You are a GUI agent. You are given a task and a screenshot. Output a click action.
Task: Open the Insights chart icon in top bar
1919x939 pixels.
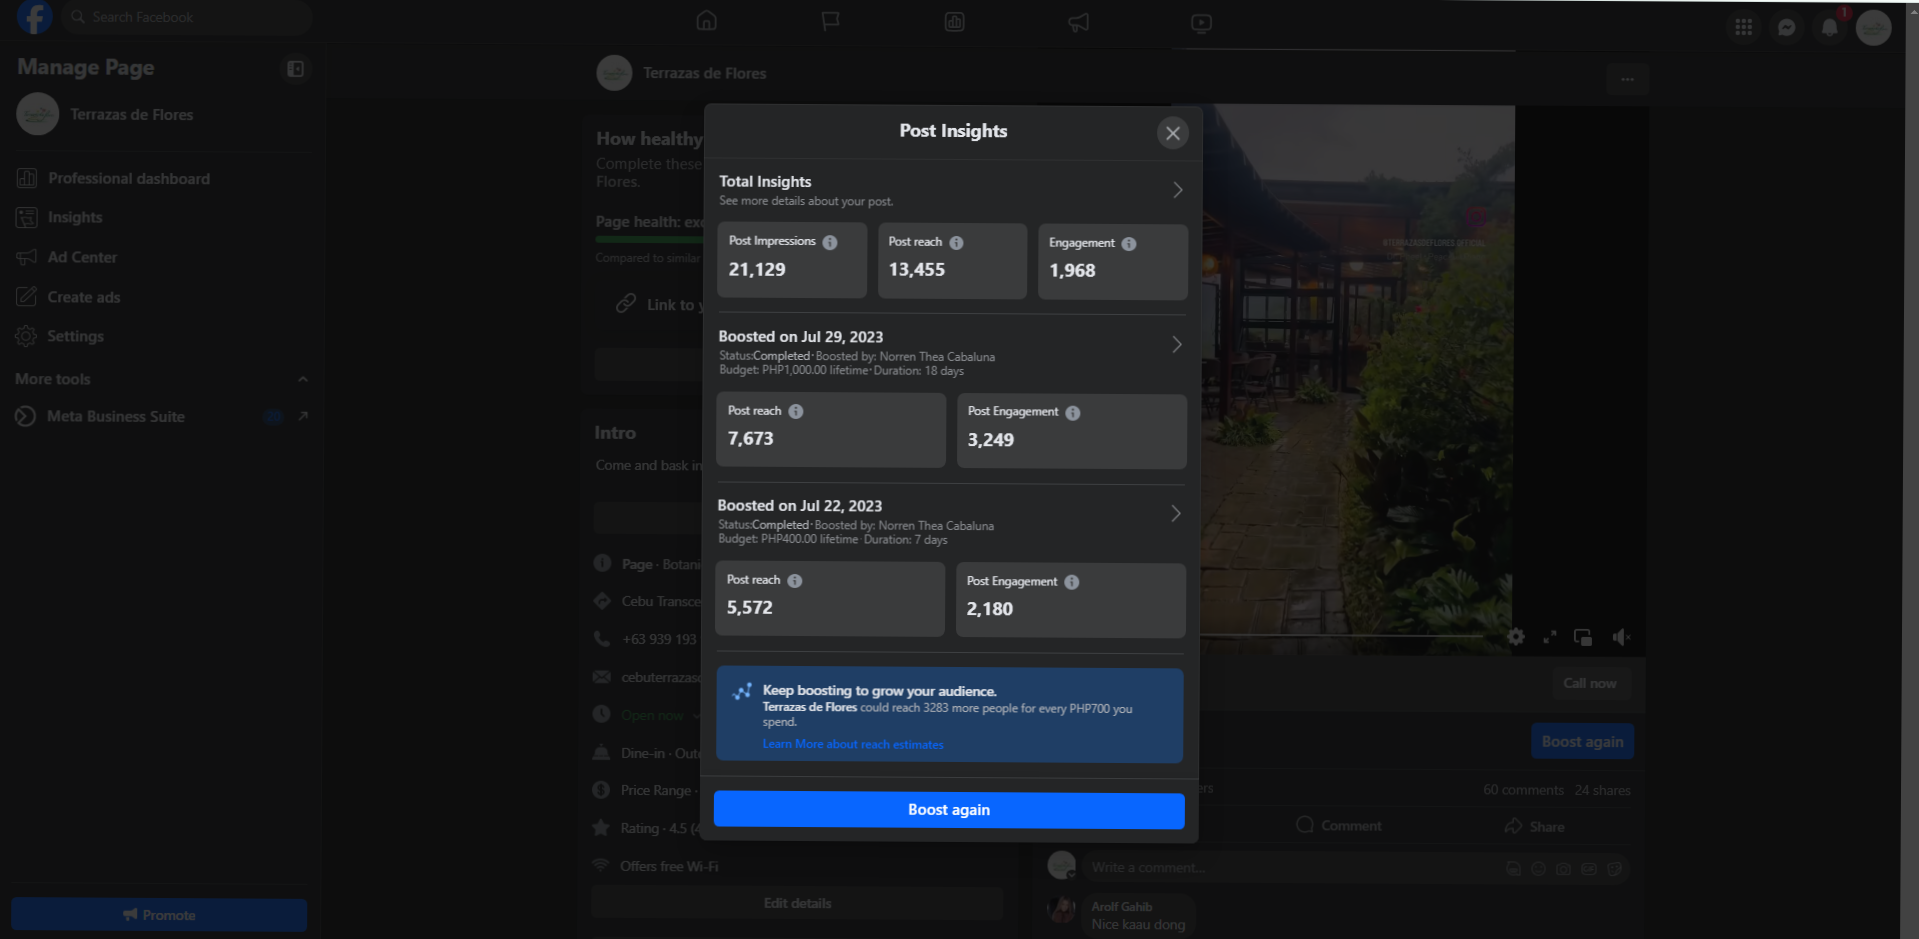pyautogui.click(x=955, y=21)
